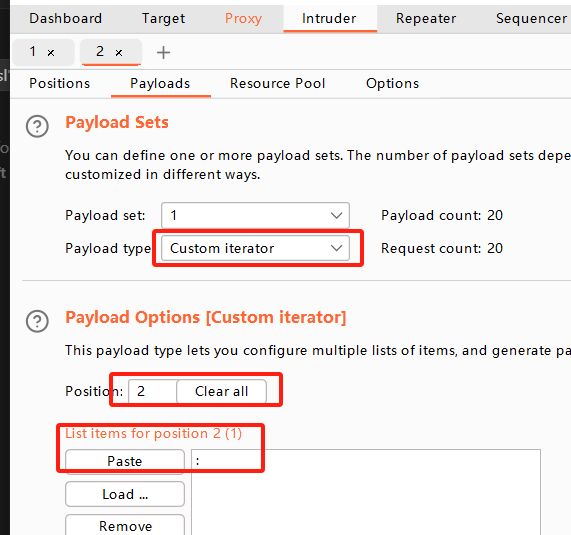Add a new Intruder tab
The width and height of the screenshot is (571, 535).
click(x=163, y=52)
